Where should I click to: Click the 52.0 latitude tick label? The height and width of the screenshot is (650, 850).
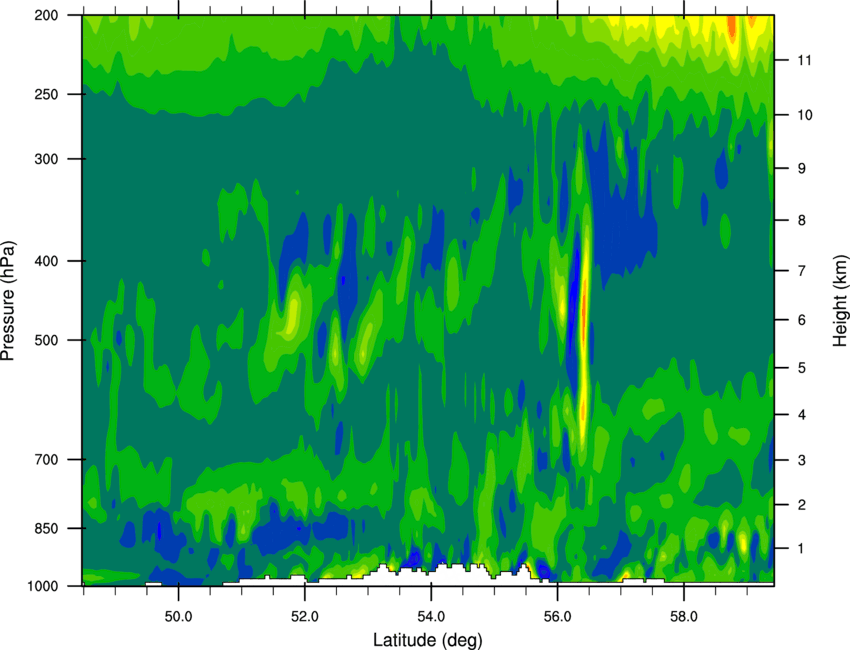305,617
